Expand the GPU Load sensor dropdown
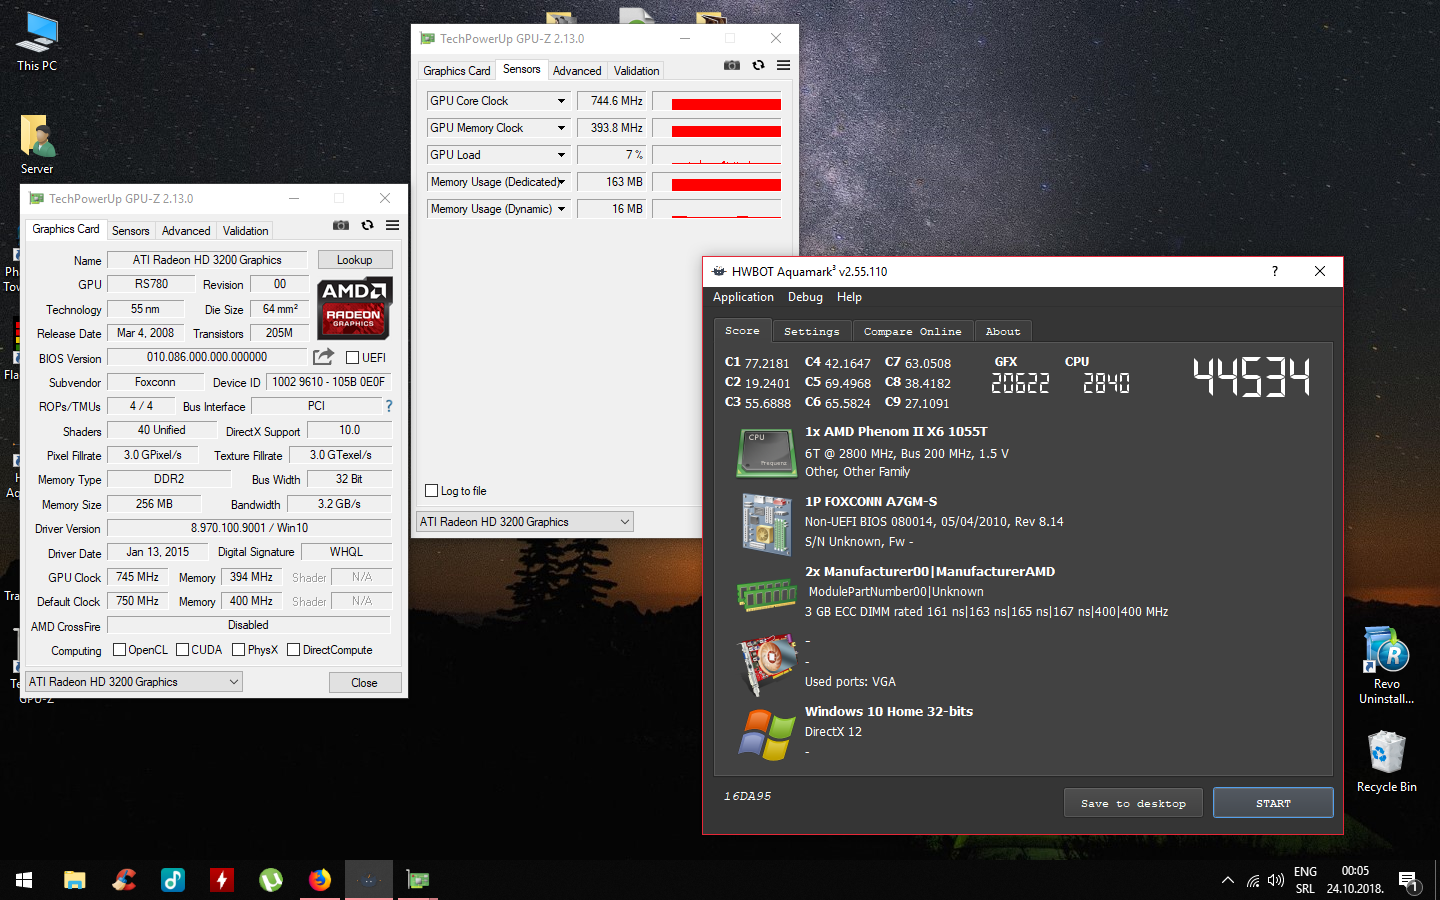 pyautogui.click(x=561, y=155)
